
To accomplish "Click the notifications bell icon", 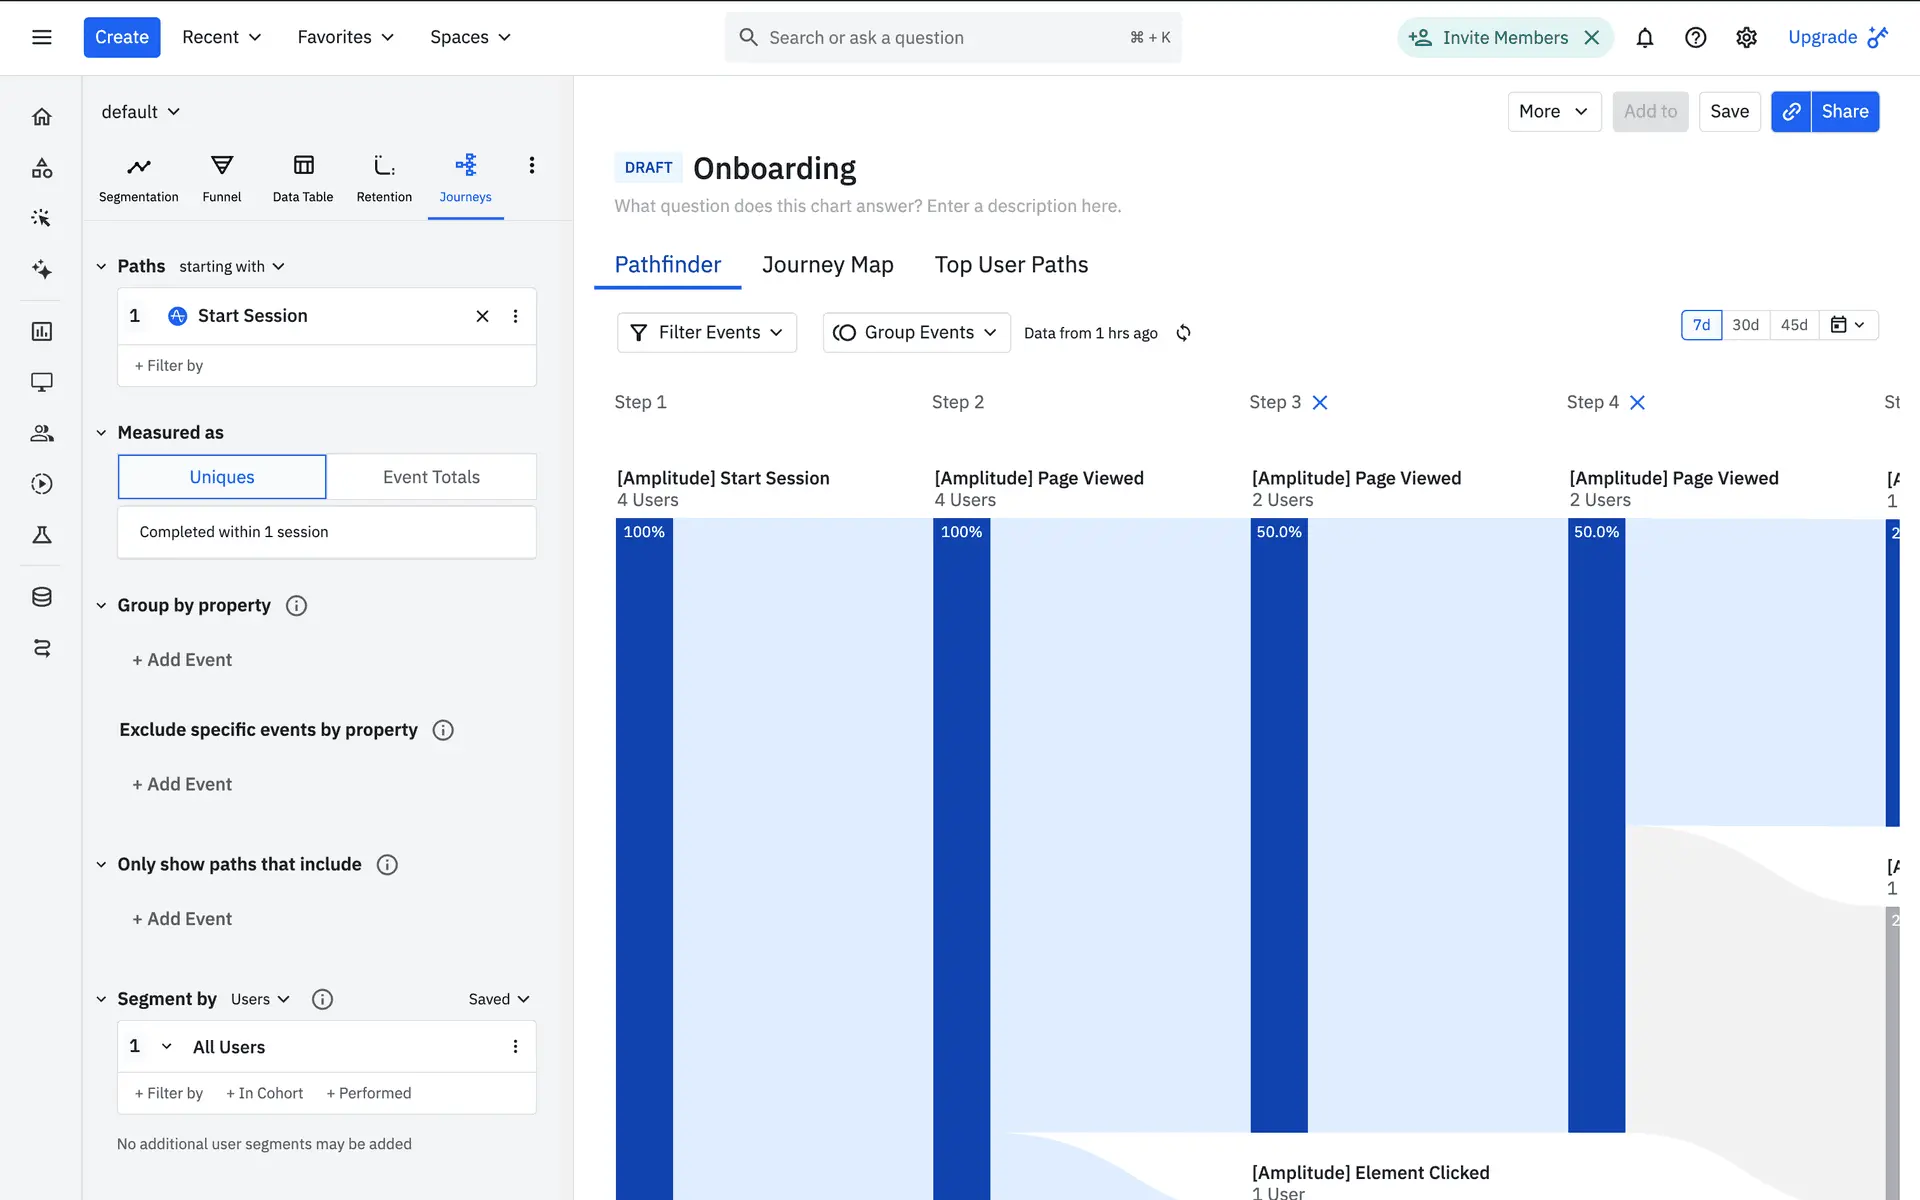I will (x=1644, y=38).
